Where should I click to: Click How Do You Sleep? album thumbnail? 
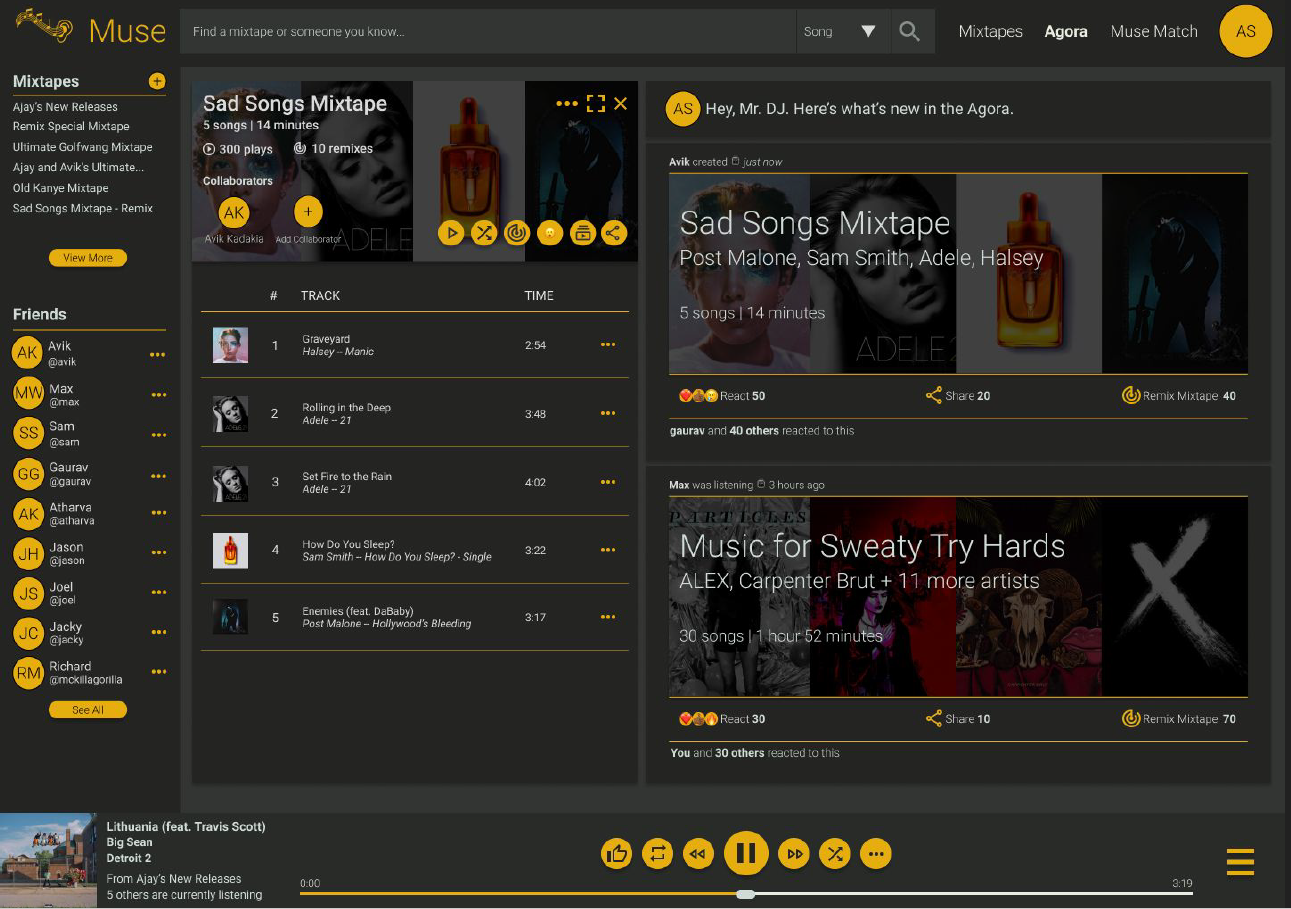click(230, 550)
